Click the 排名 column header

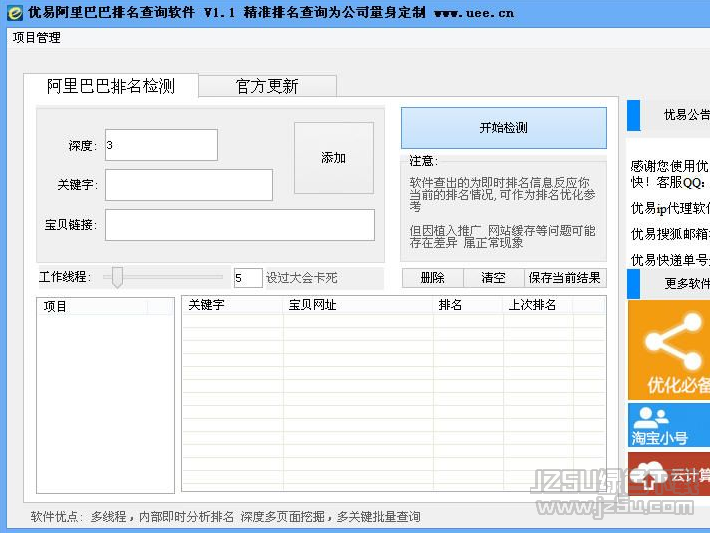point(468,305)
